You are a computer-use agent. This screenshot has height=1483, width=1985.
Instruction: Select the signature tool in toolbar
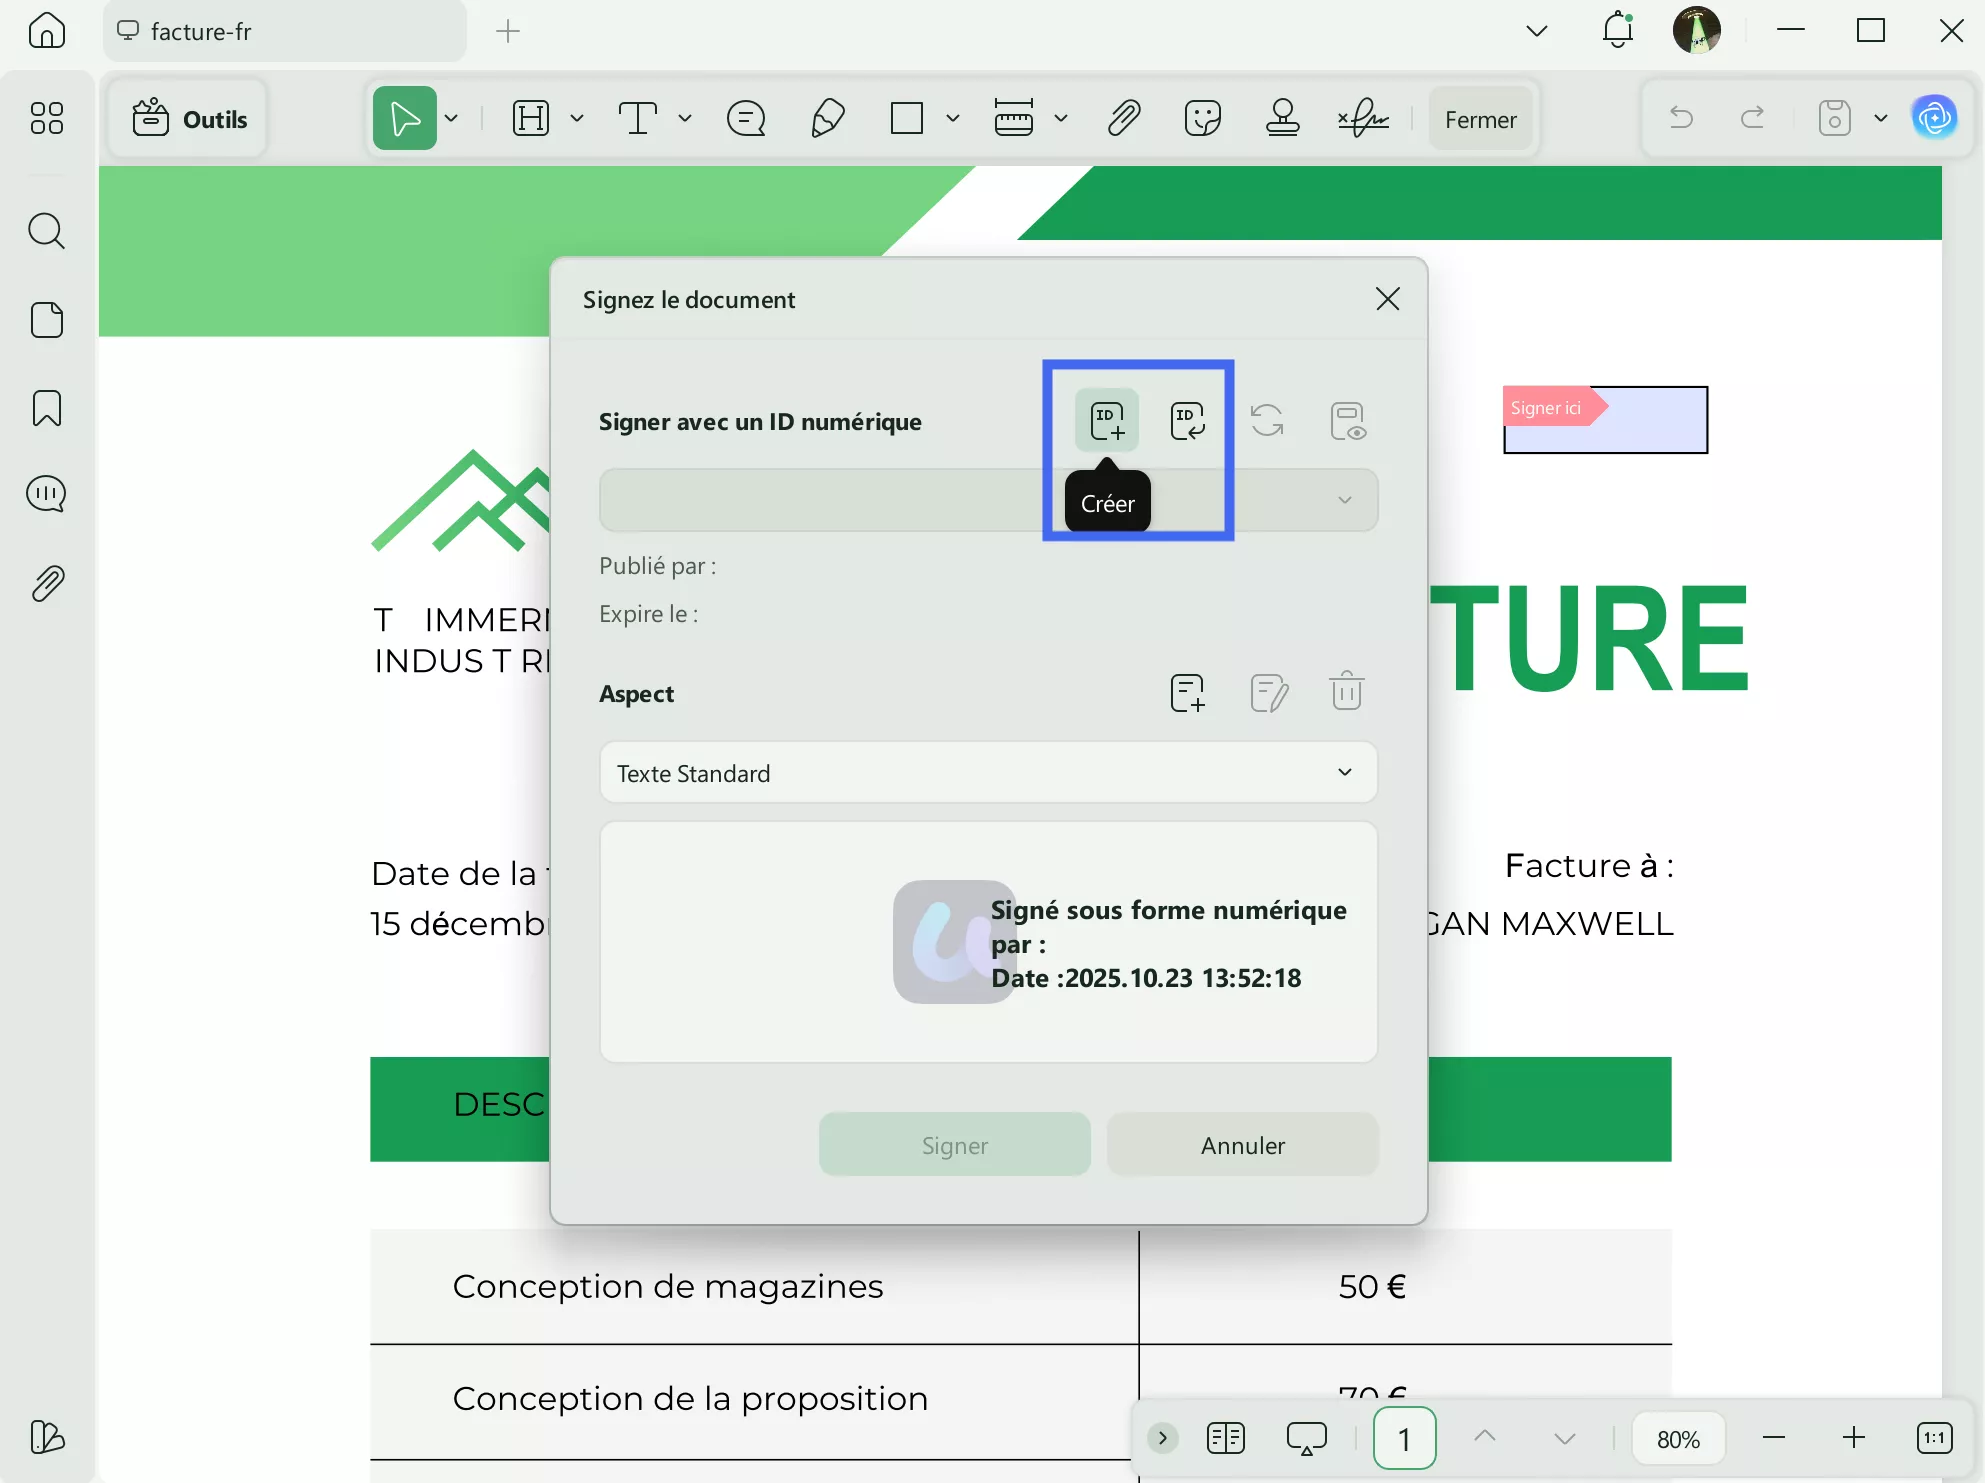point(1363,118)
